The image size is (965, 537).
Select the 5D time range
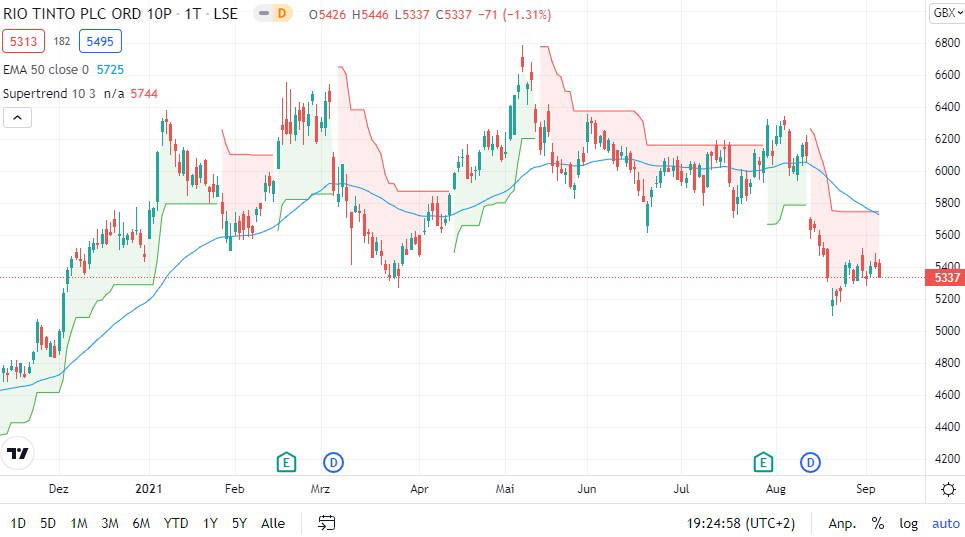click(x=47, y=523)
